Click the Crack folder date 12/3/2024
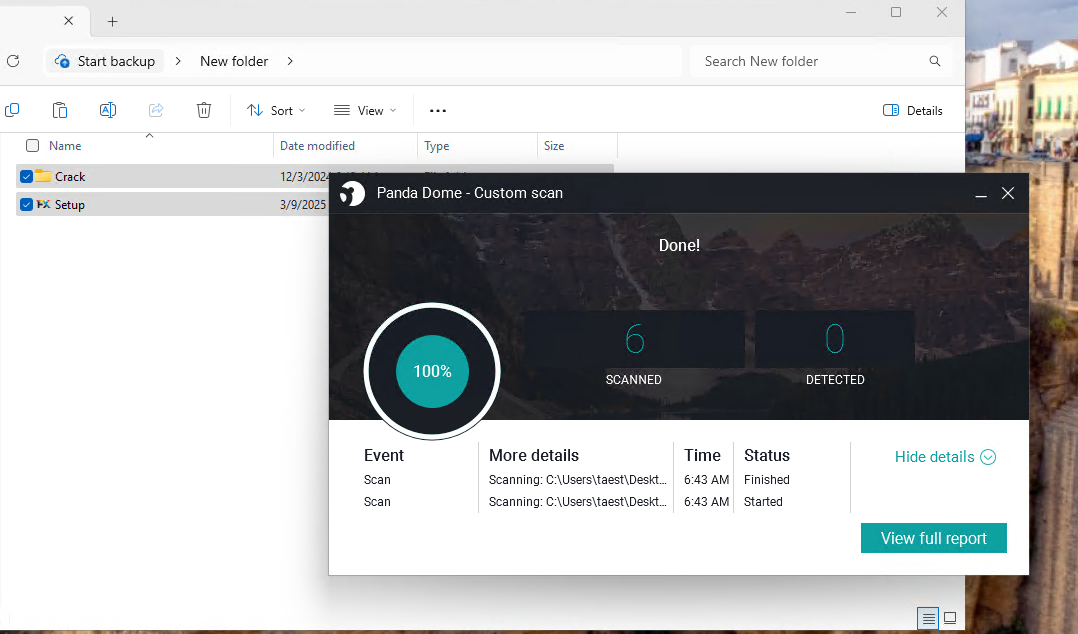 click(x=304, y=177)
